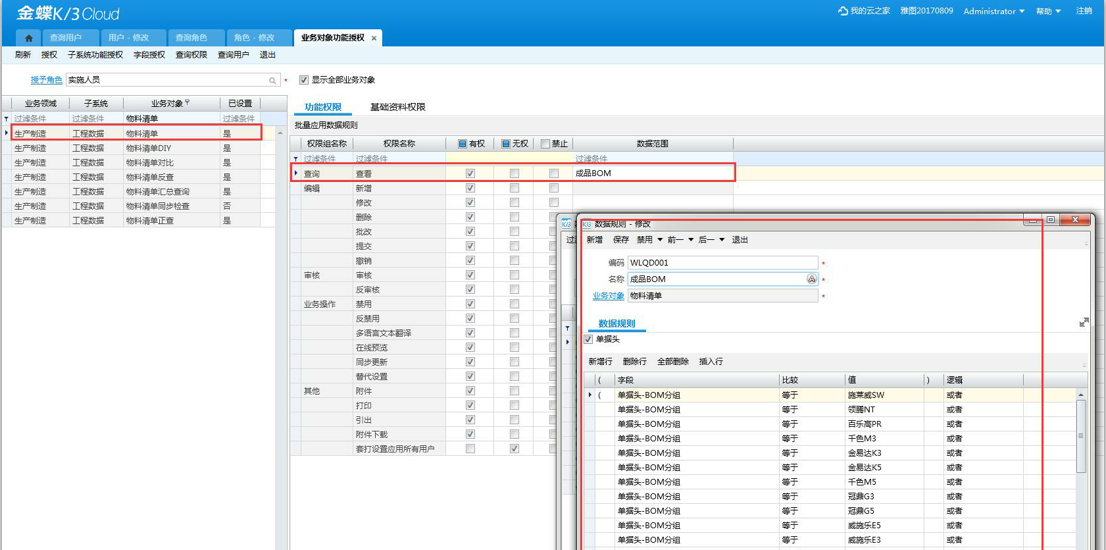
Task: Close the 业务对象功能授权 tab
Action: 374,38
